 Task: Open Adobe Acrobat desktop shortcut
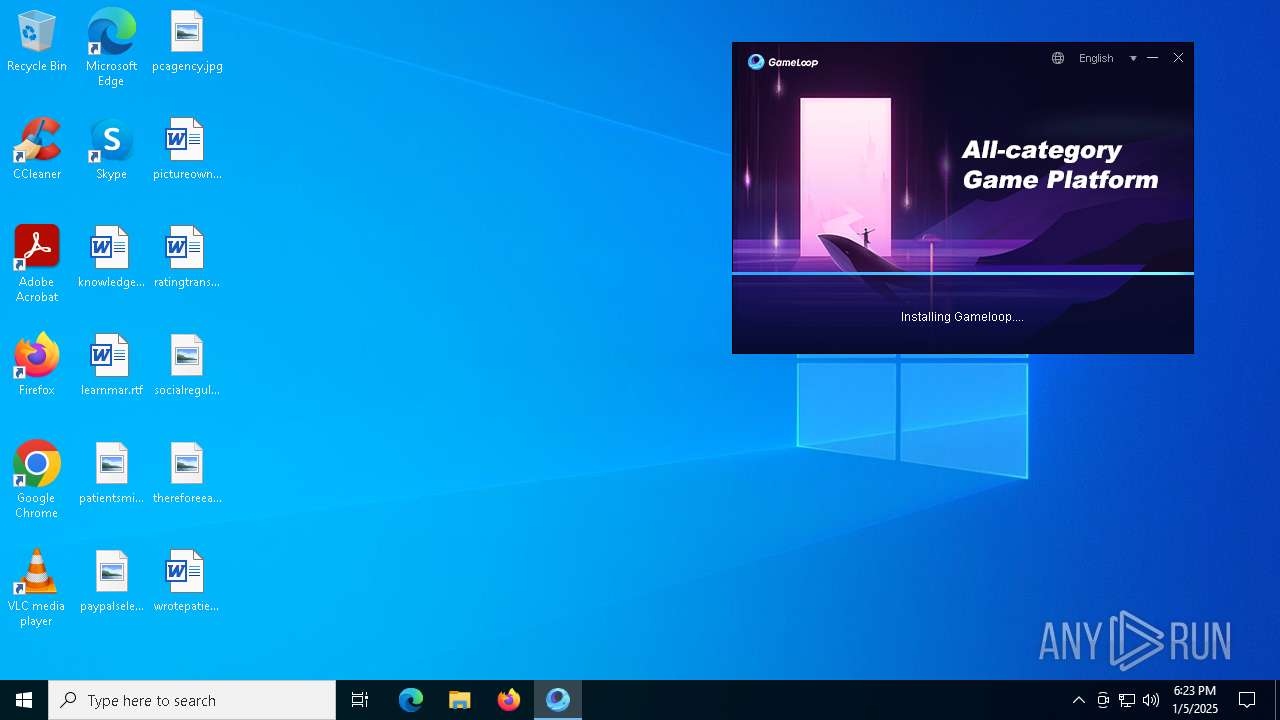[37, 264]
